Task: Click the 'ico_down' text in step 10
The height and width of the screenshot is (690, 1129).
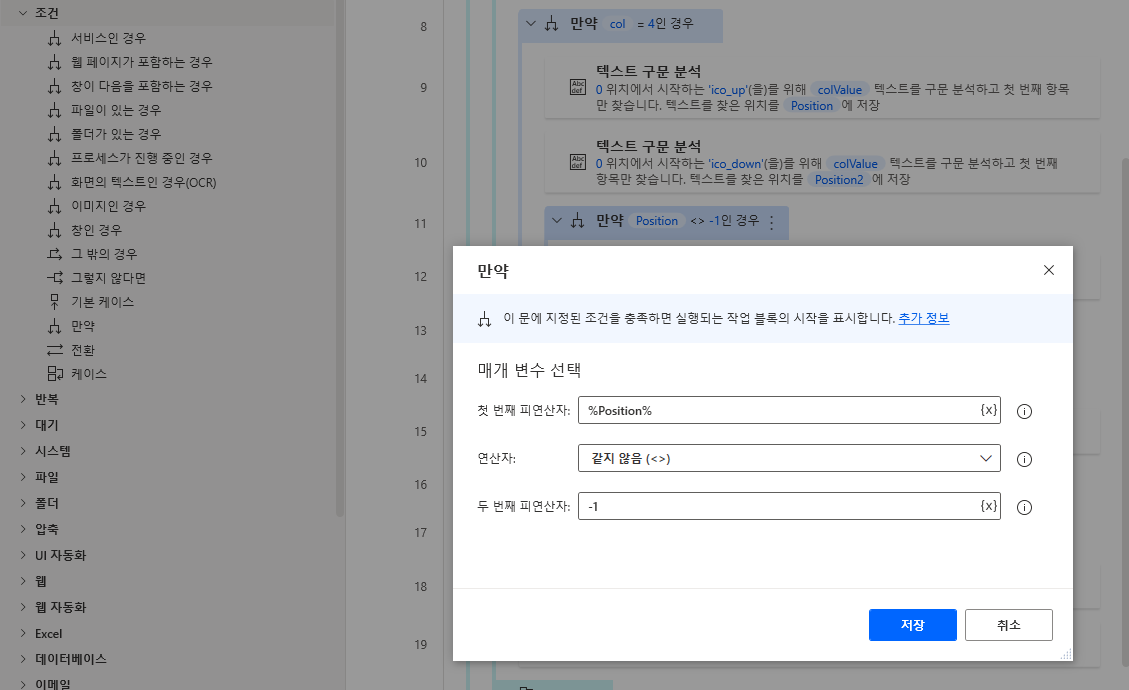Action: coord(735,163)
